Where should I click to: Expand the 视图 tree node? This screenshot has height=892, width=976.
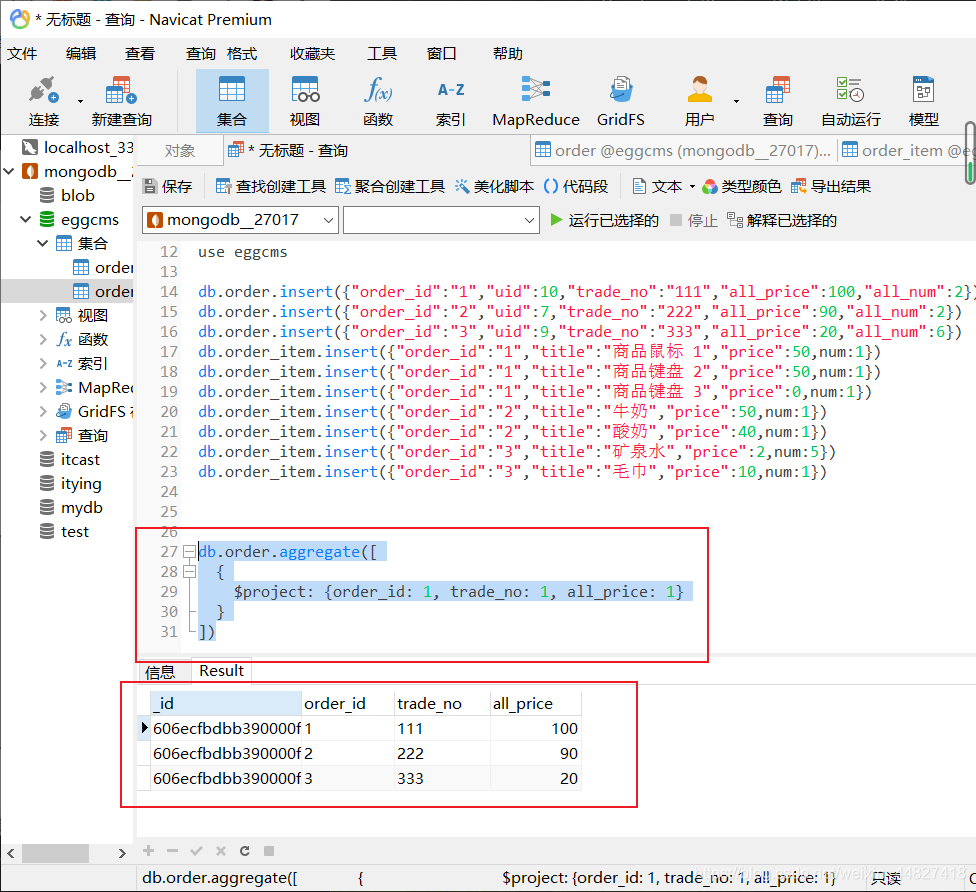tap(42, 316)
